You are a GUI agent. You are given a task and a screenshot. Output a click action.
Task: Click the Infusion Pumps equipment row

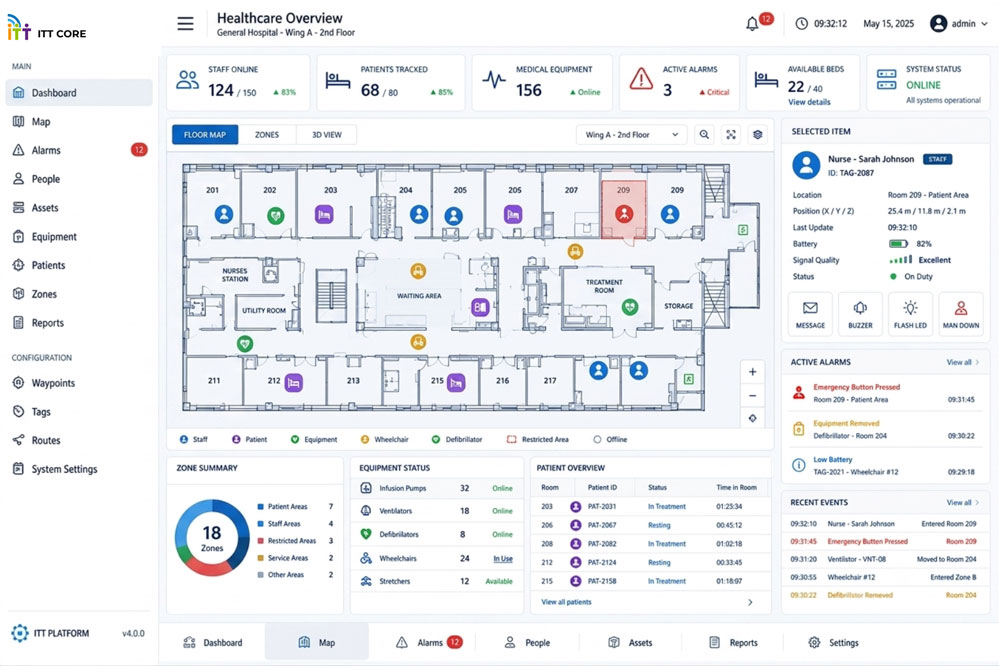coord(437,488)
